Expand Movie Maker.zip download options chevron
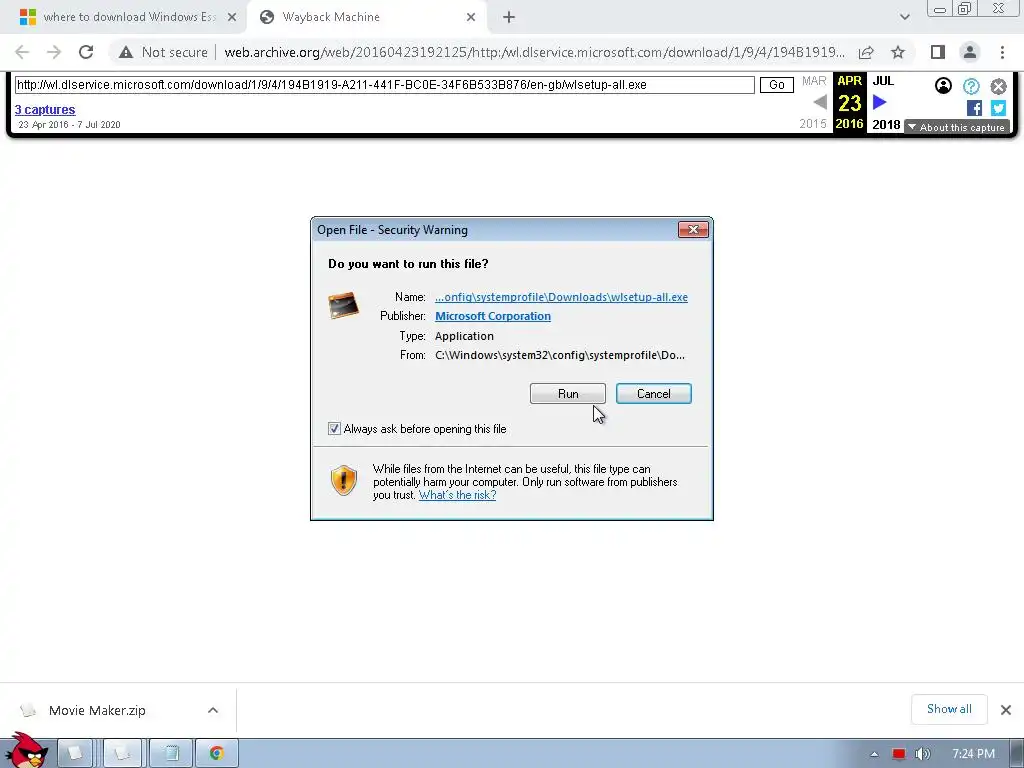The width and height of the screenshot is (1024, 768). [x=213, y=711]
